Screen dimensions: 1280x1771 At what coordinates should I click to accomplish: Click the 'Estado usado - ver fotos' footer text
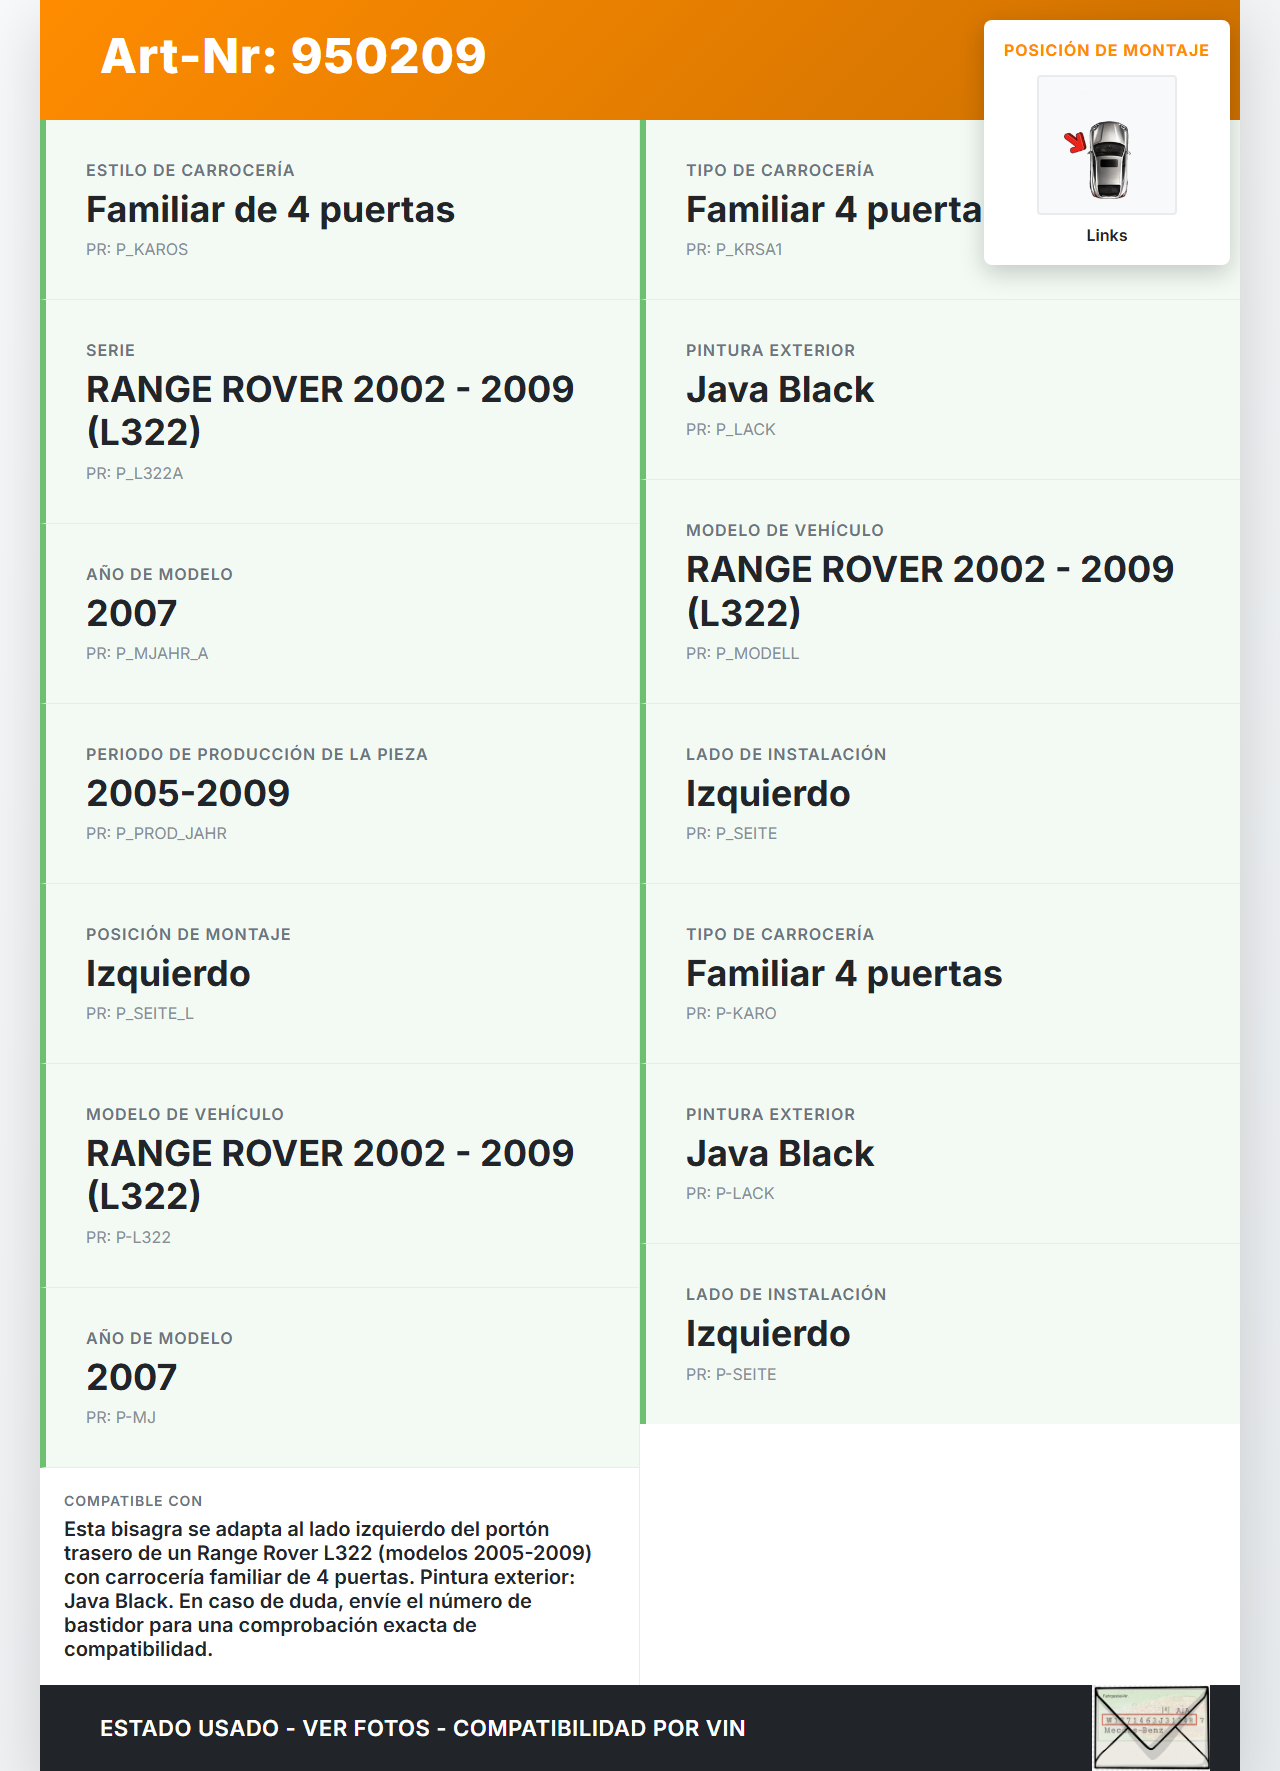422,1729
